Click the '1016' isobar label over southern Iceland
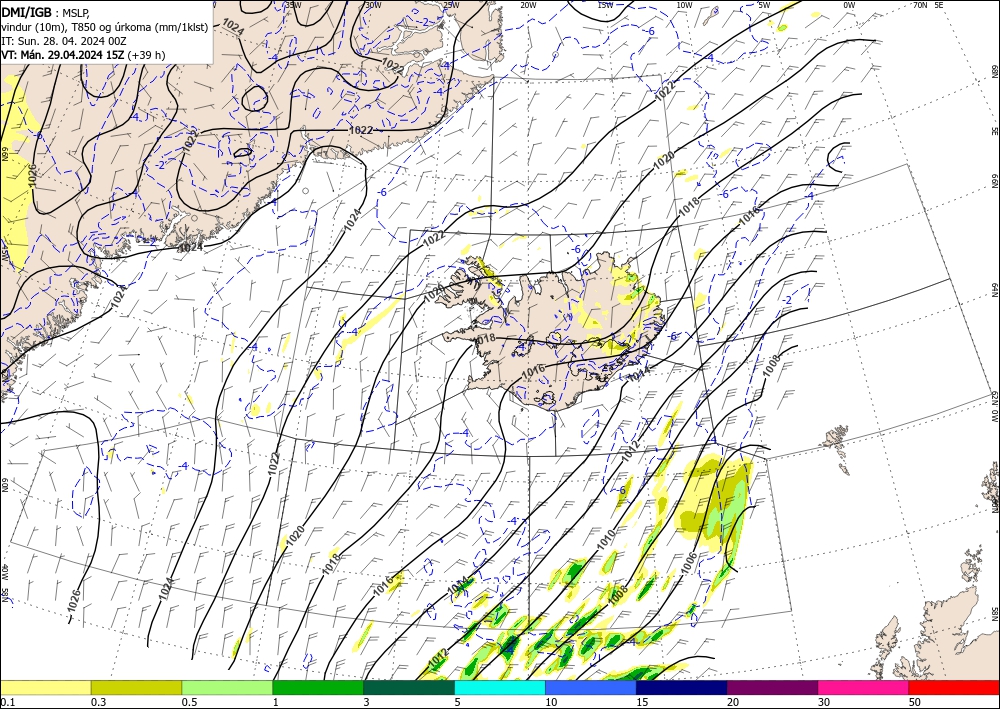 tap(533, 369)
